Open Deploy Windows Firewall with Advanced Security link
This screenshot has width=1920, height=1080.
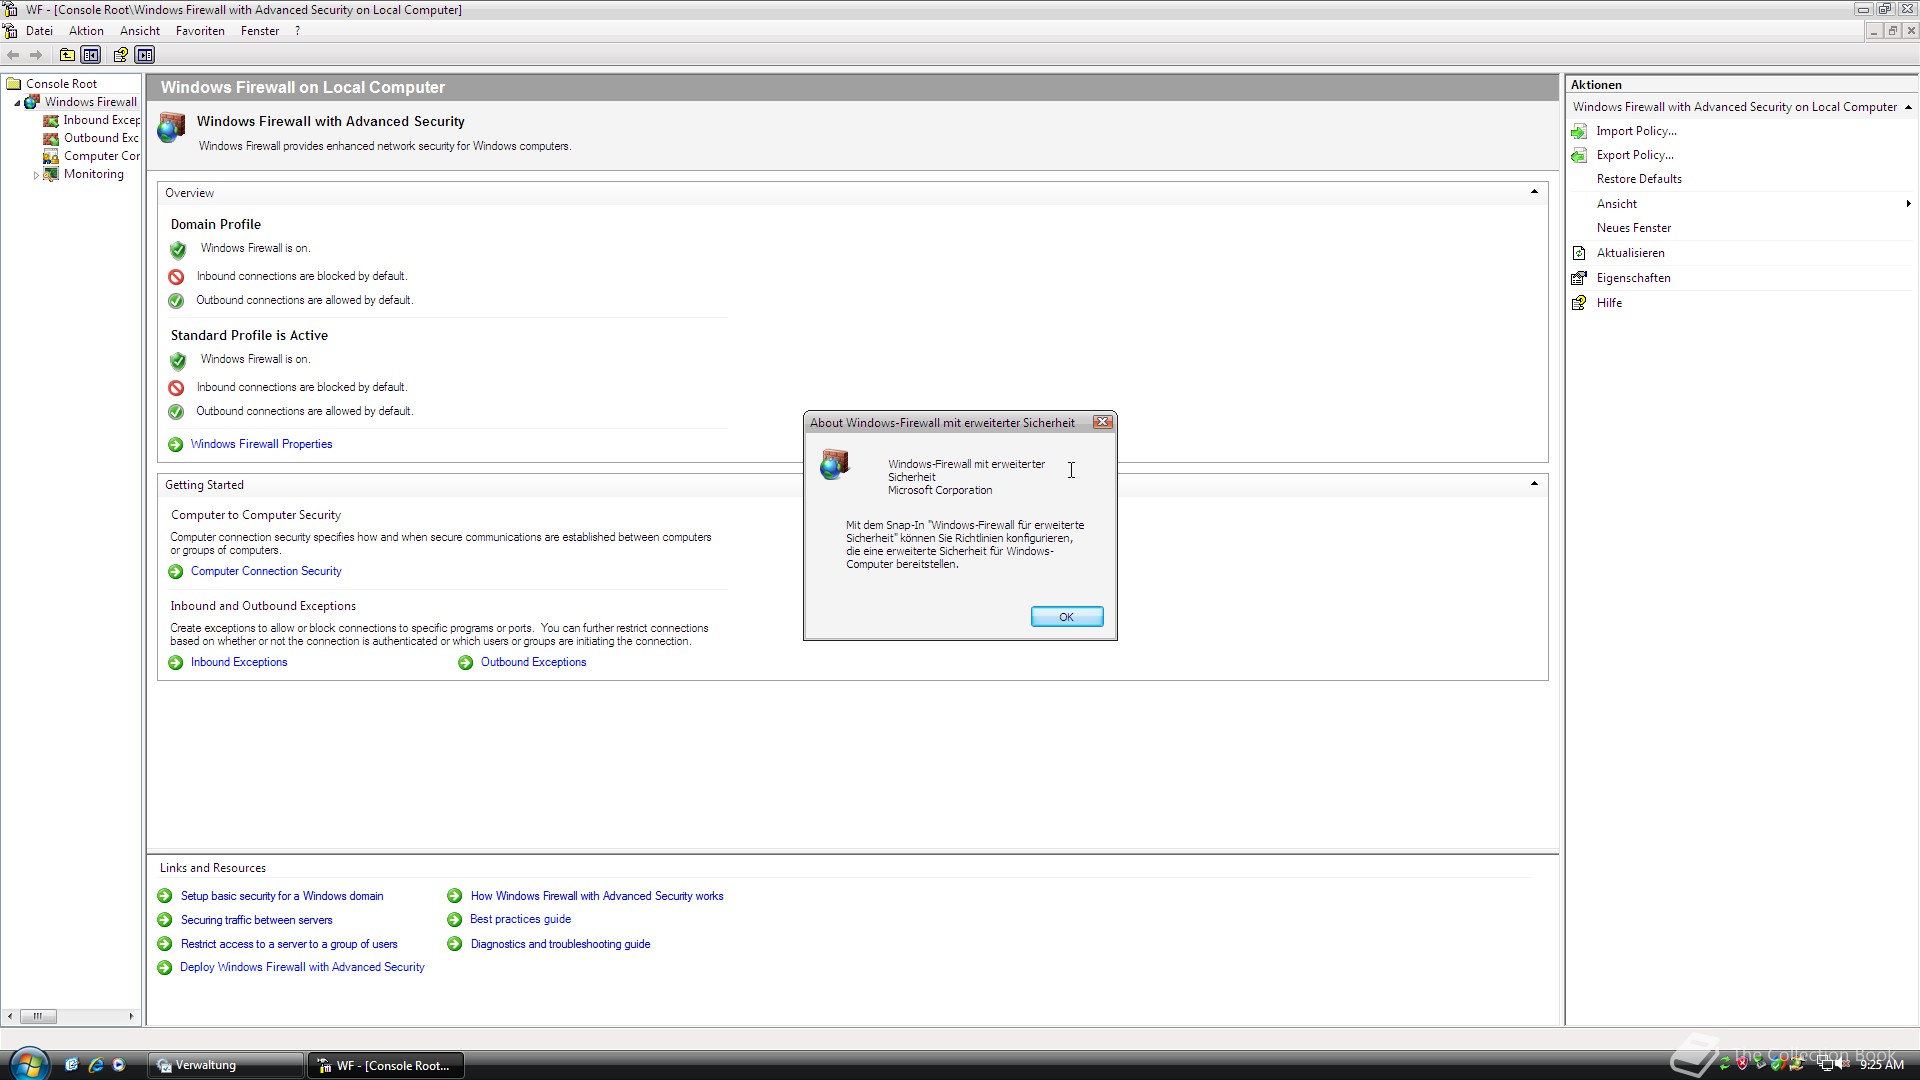(x=302, y=967)
